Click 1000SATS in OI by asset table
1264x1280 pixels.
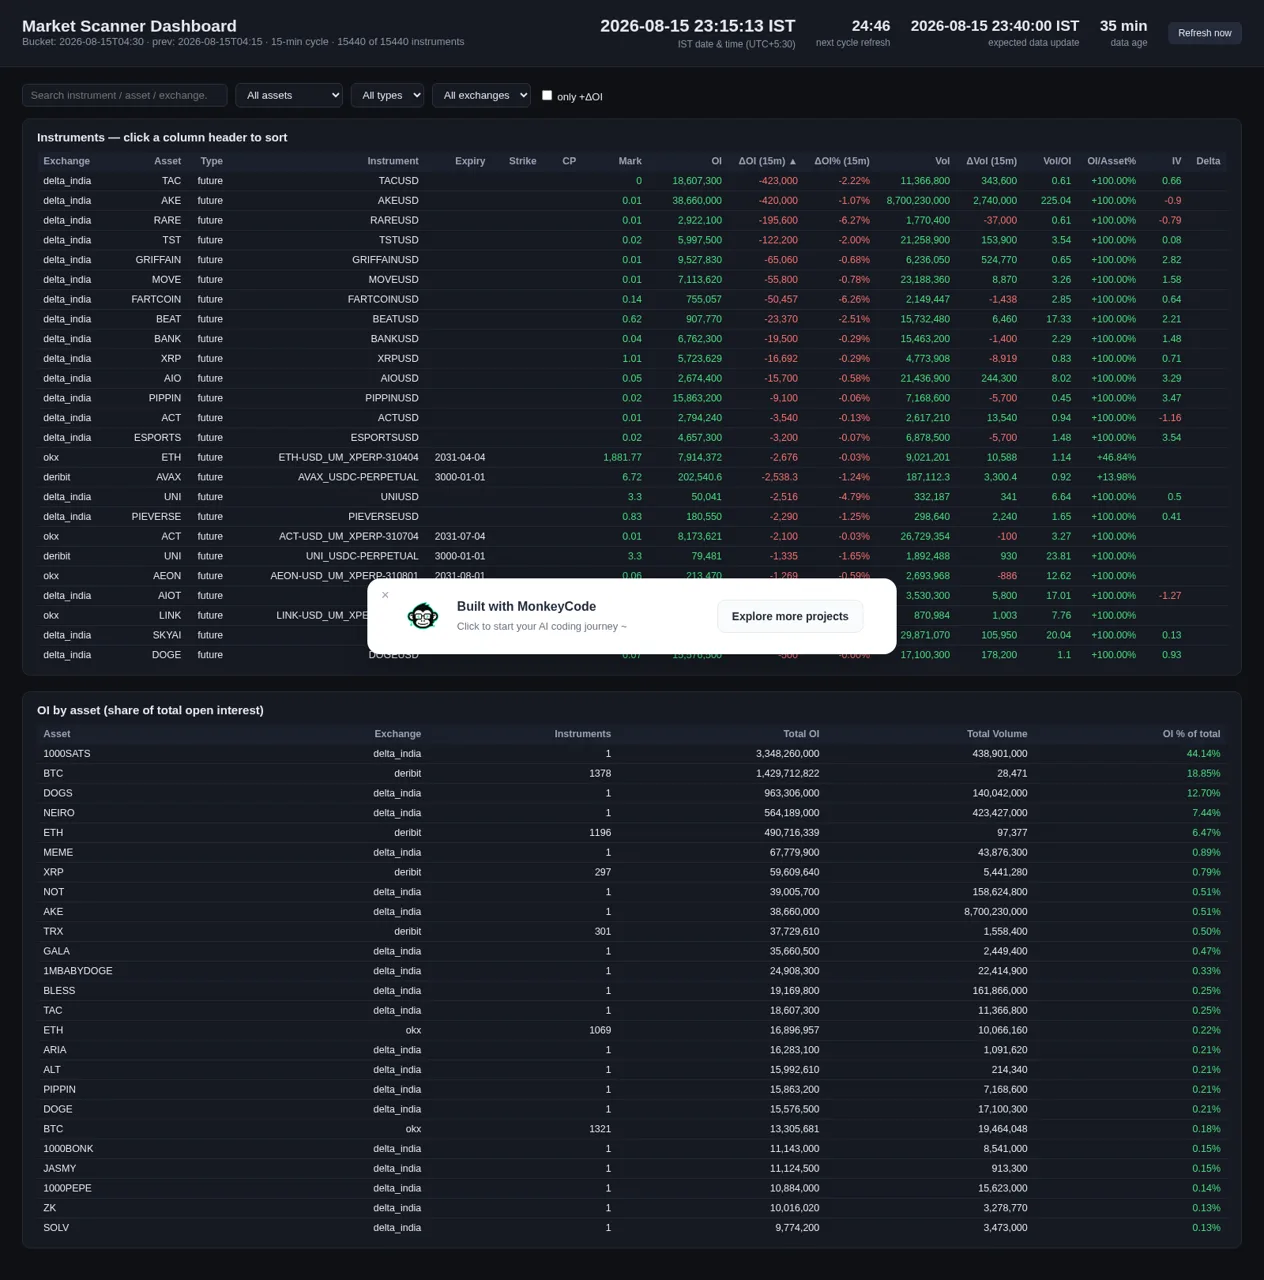(x=66, y=754)
